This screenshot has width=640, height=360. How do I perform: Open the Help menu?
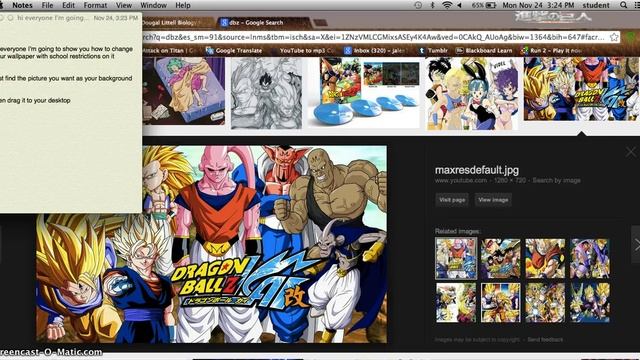[183, 5]
